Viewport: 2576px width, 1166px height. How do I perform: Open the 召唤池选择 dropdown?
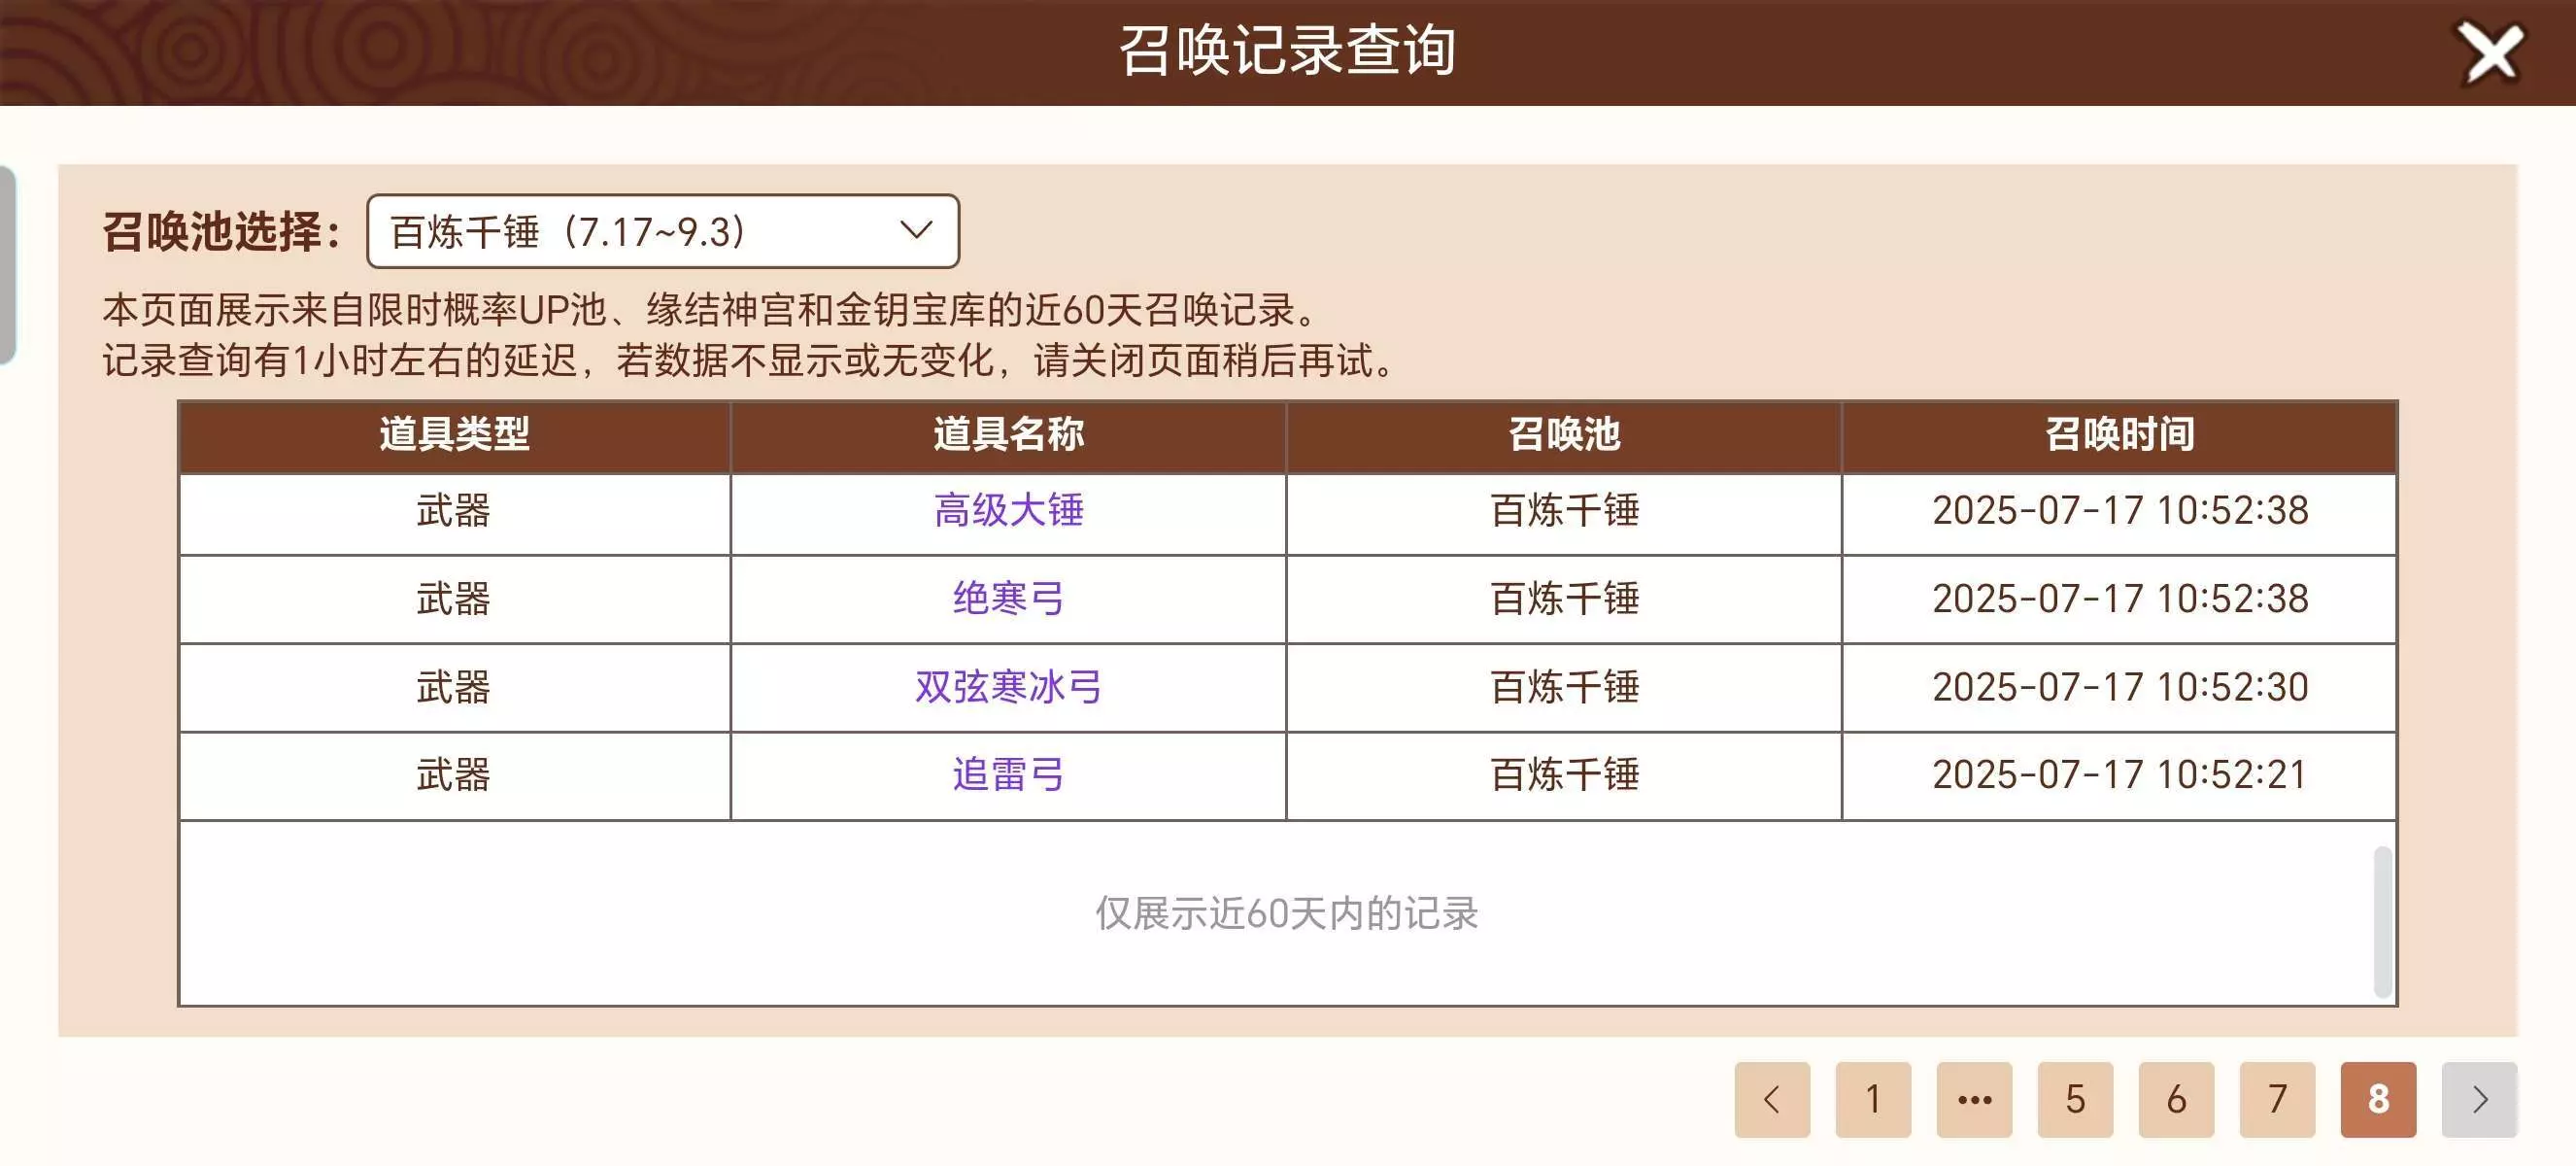point(662,231)
